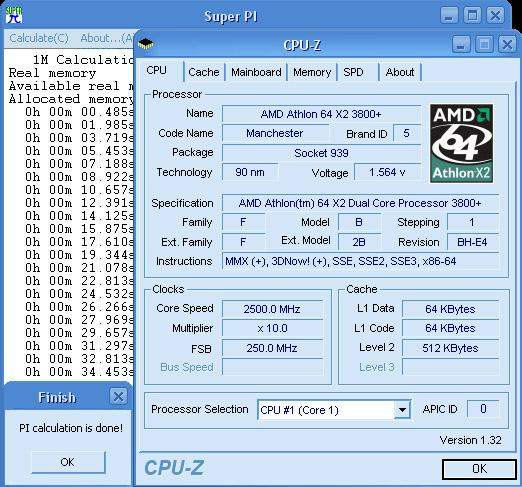Click the Super PI app icon in title bar
This screenshot has height=487, width=522.
pyautogui.click(x=14, y=15)
